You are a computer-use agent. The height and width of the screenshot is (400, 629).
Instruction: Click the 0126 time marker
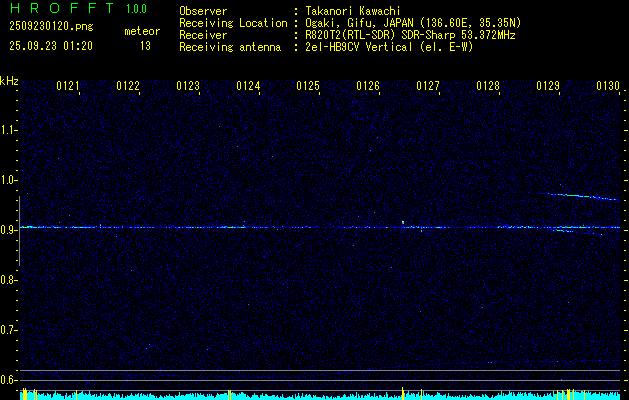368,85
